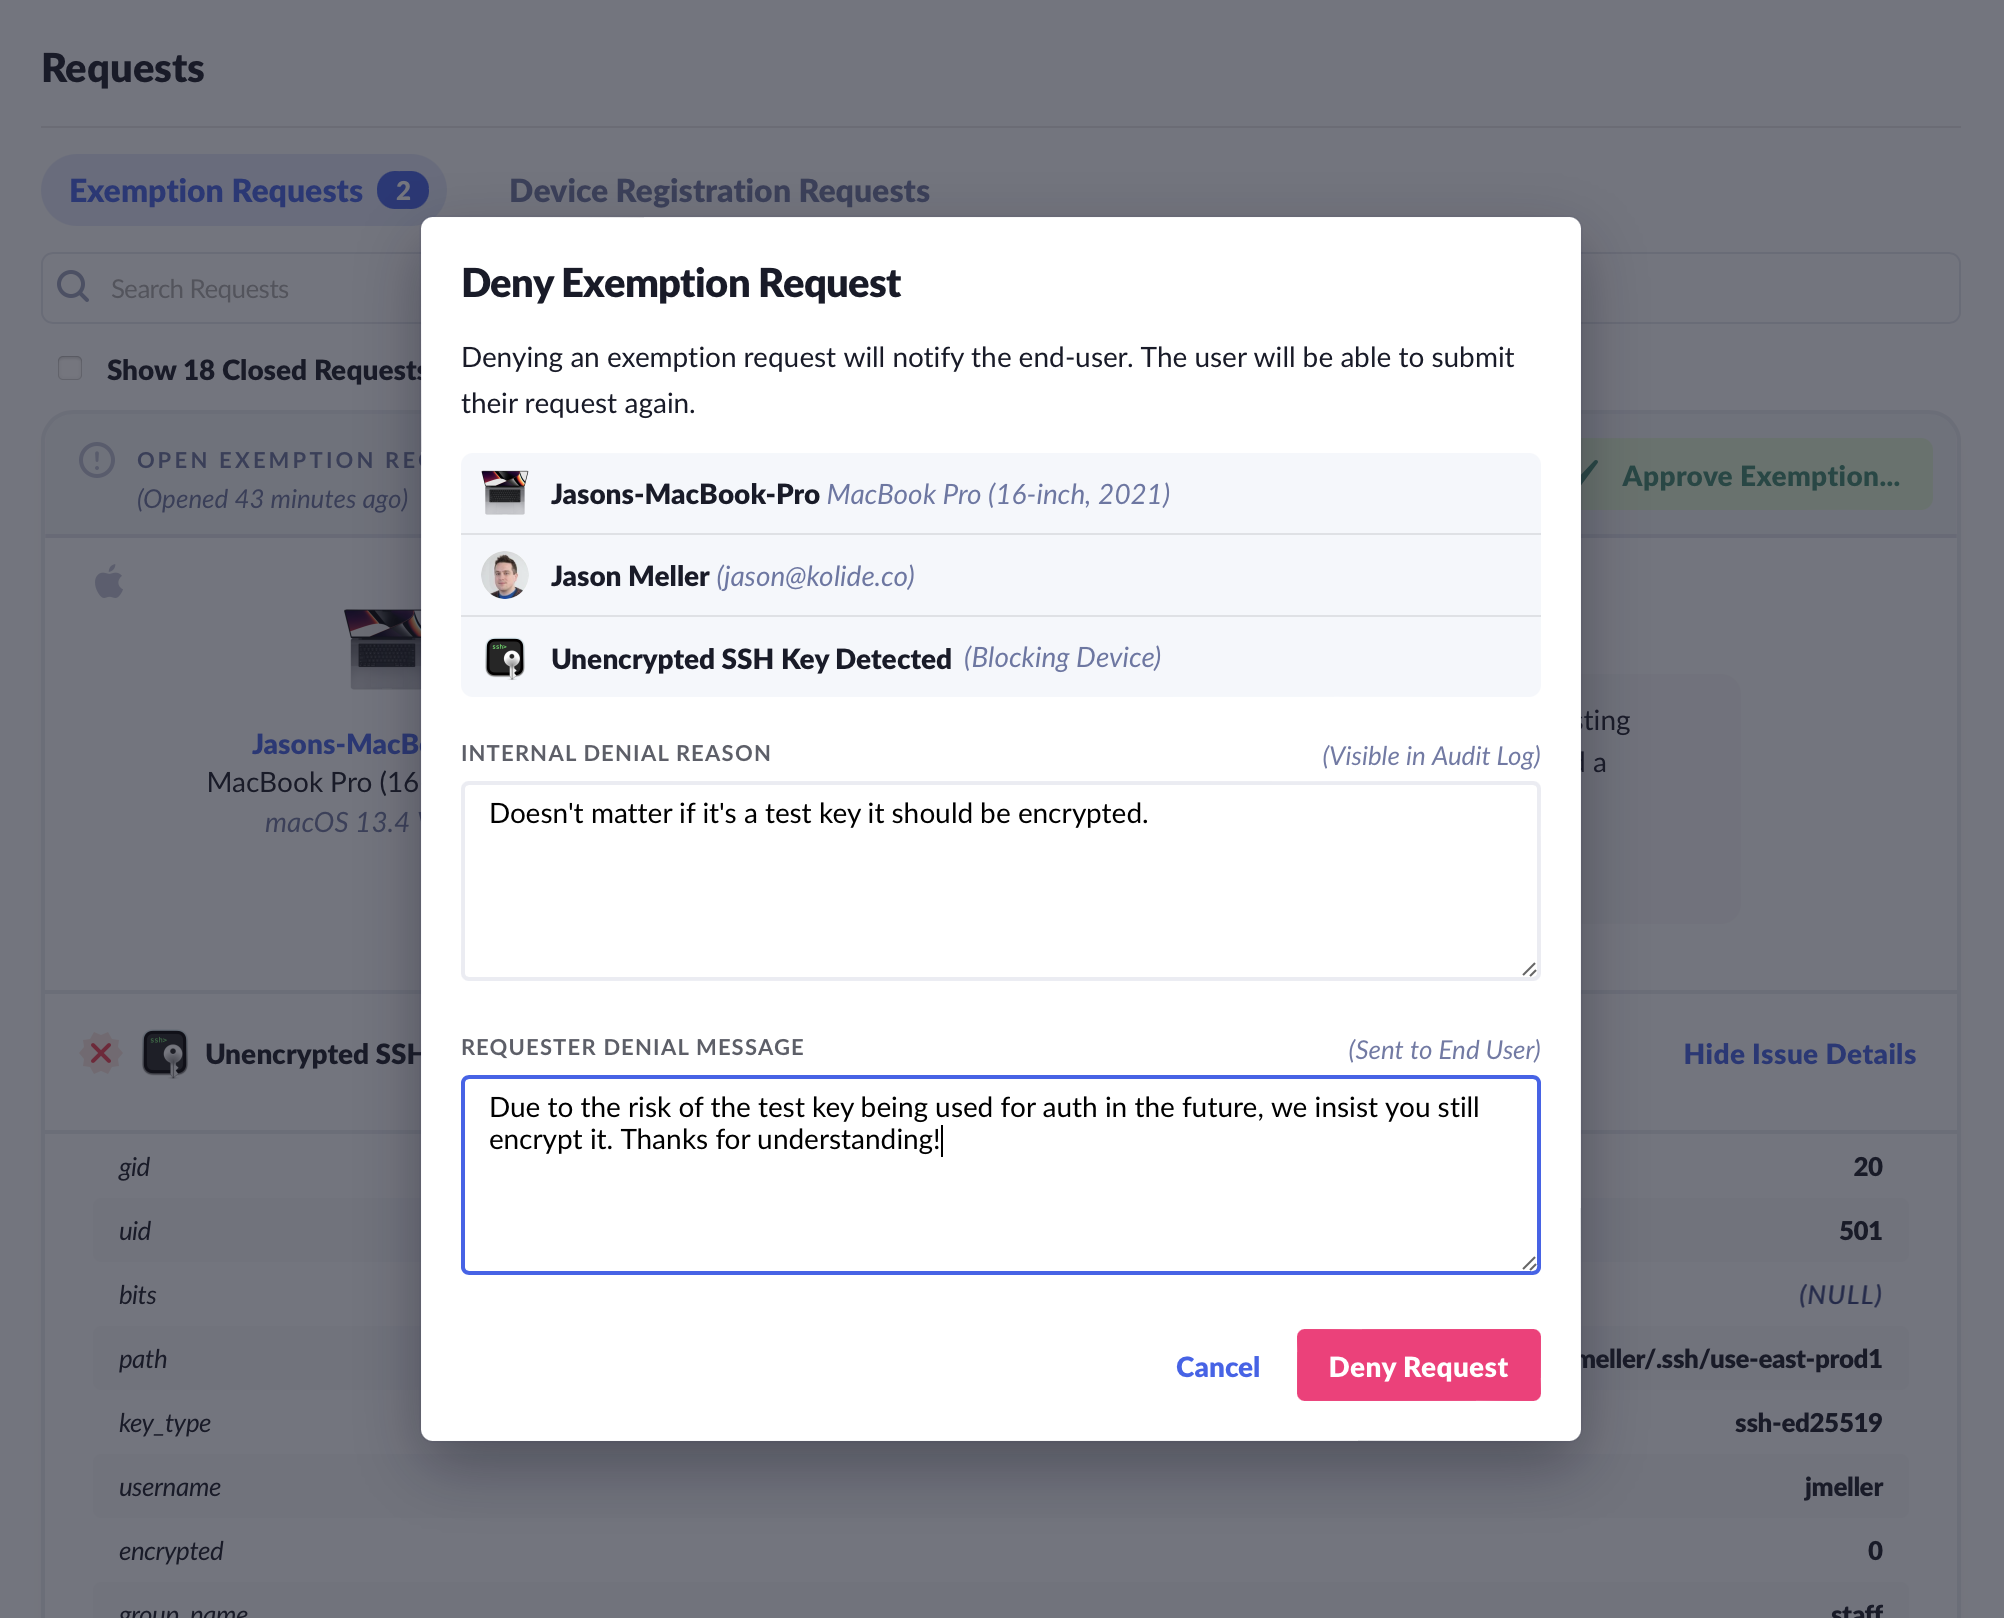Click the open exemption alert icon
The width and height of the screenshot is (2004, 1618).
97,460
